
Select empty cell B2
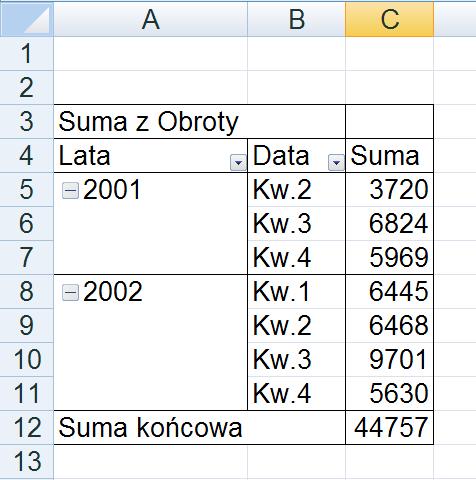pos(297,87)
